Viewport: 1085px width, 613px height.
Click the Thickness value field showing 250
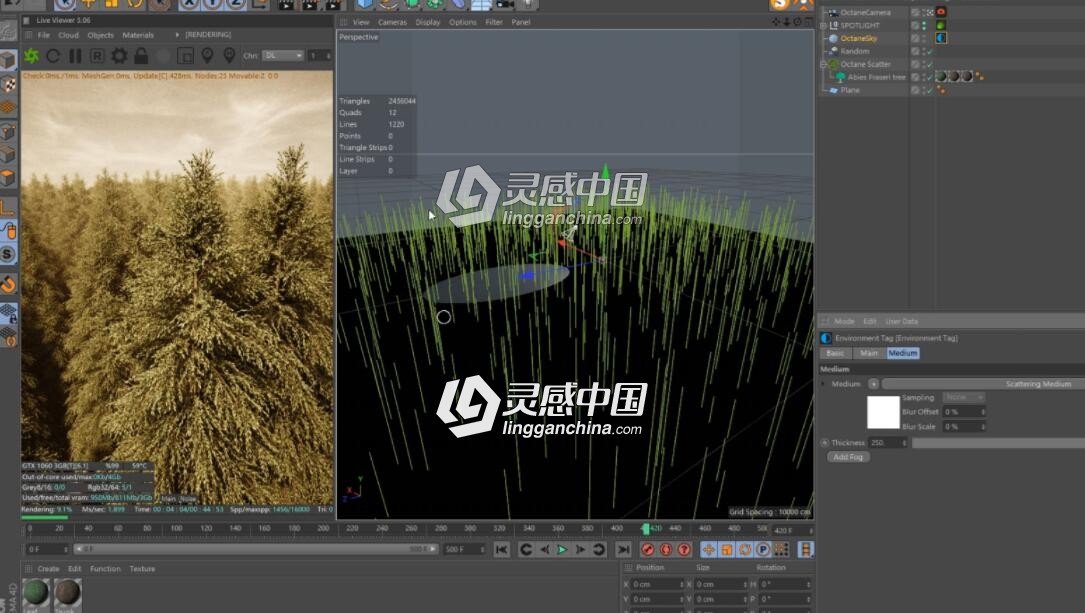888,443
